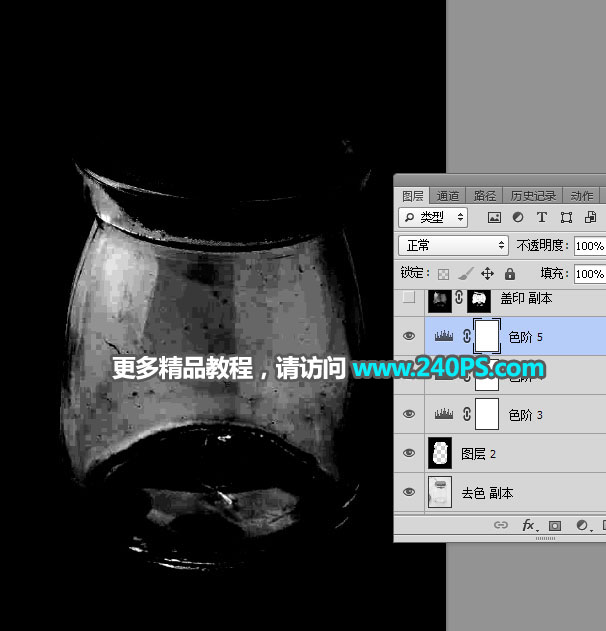This screenshot has width=606, height=631.
Task: Select the 色阶 3 layer mask
Action: (x=487, y=414)
